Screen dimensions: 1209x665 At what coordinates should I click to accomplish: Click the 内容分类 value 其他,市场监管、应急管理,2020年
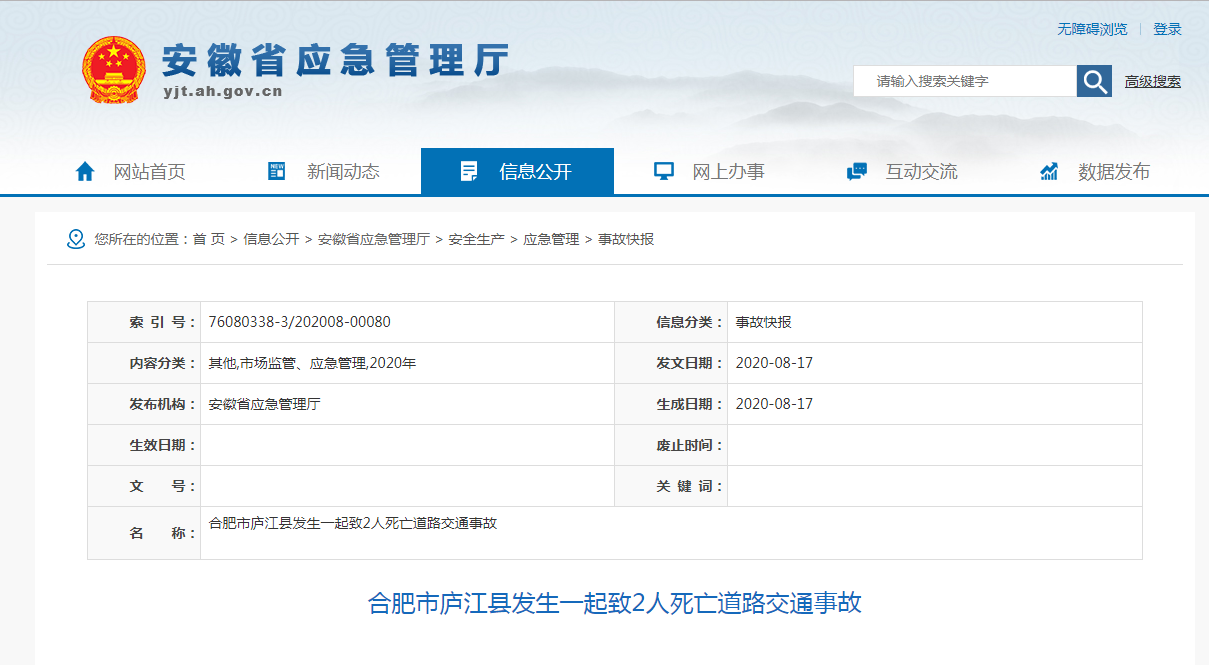(x=312, y=363)
